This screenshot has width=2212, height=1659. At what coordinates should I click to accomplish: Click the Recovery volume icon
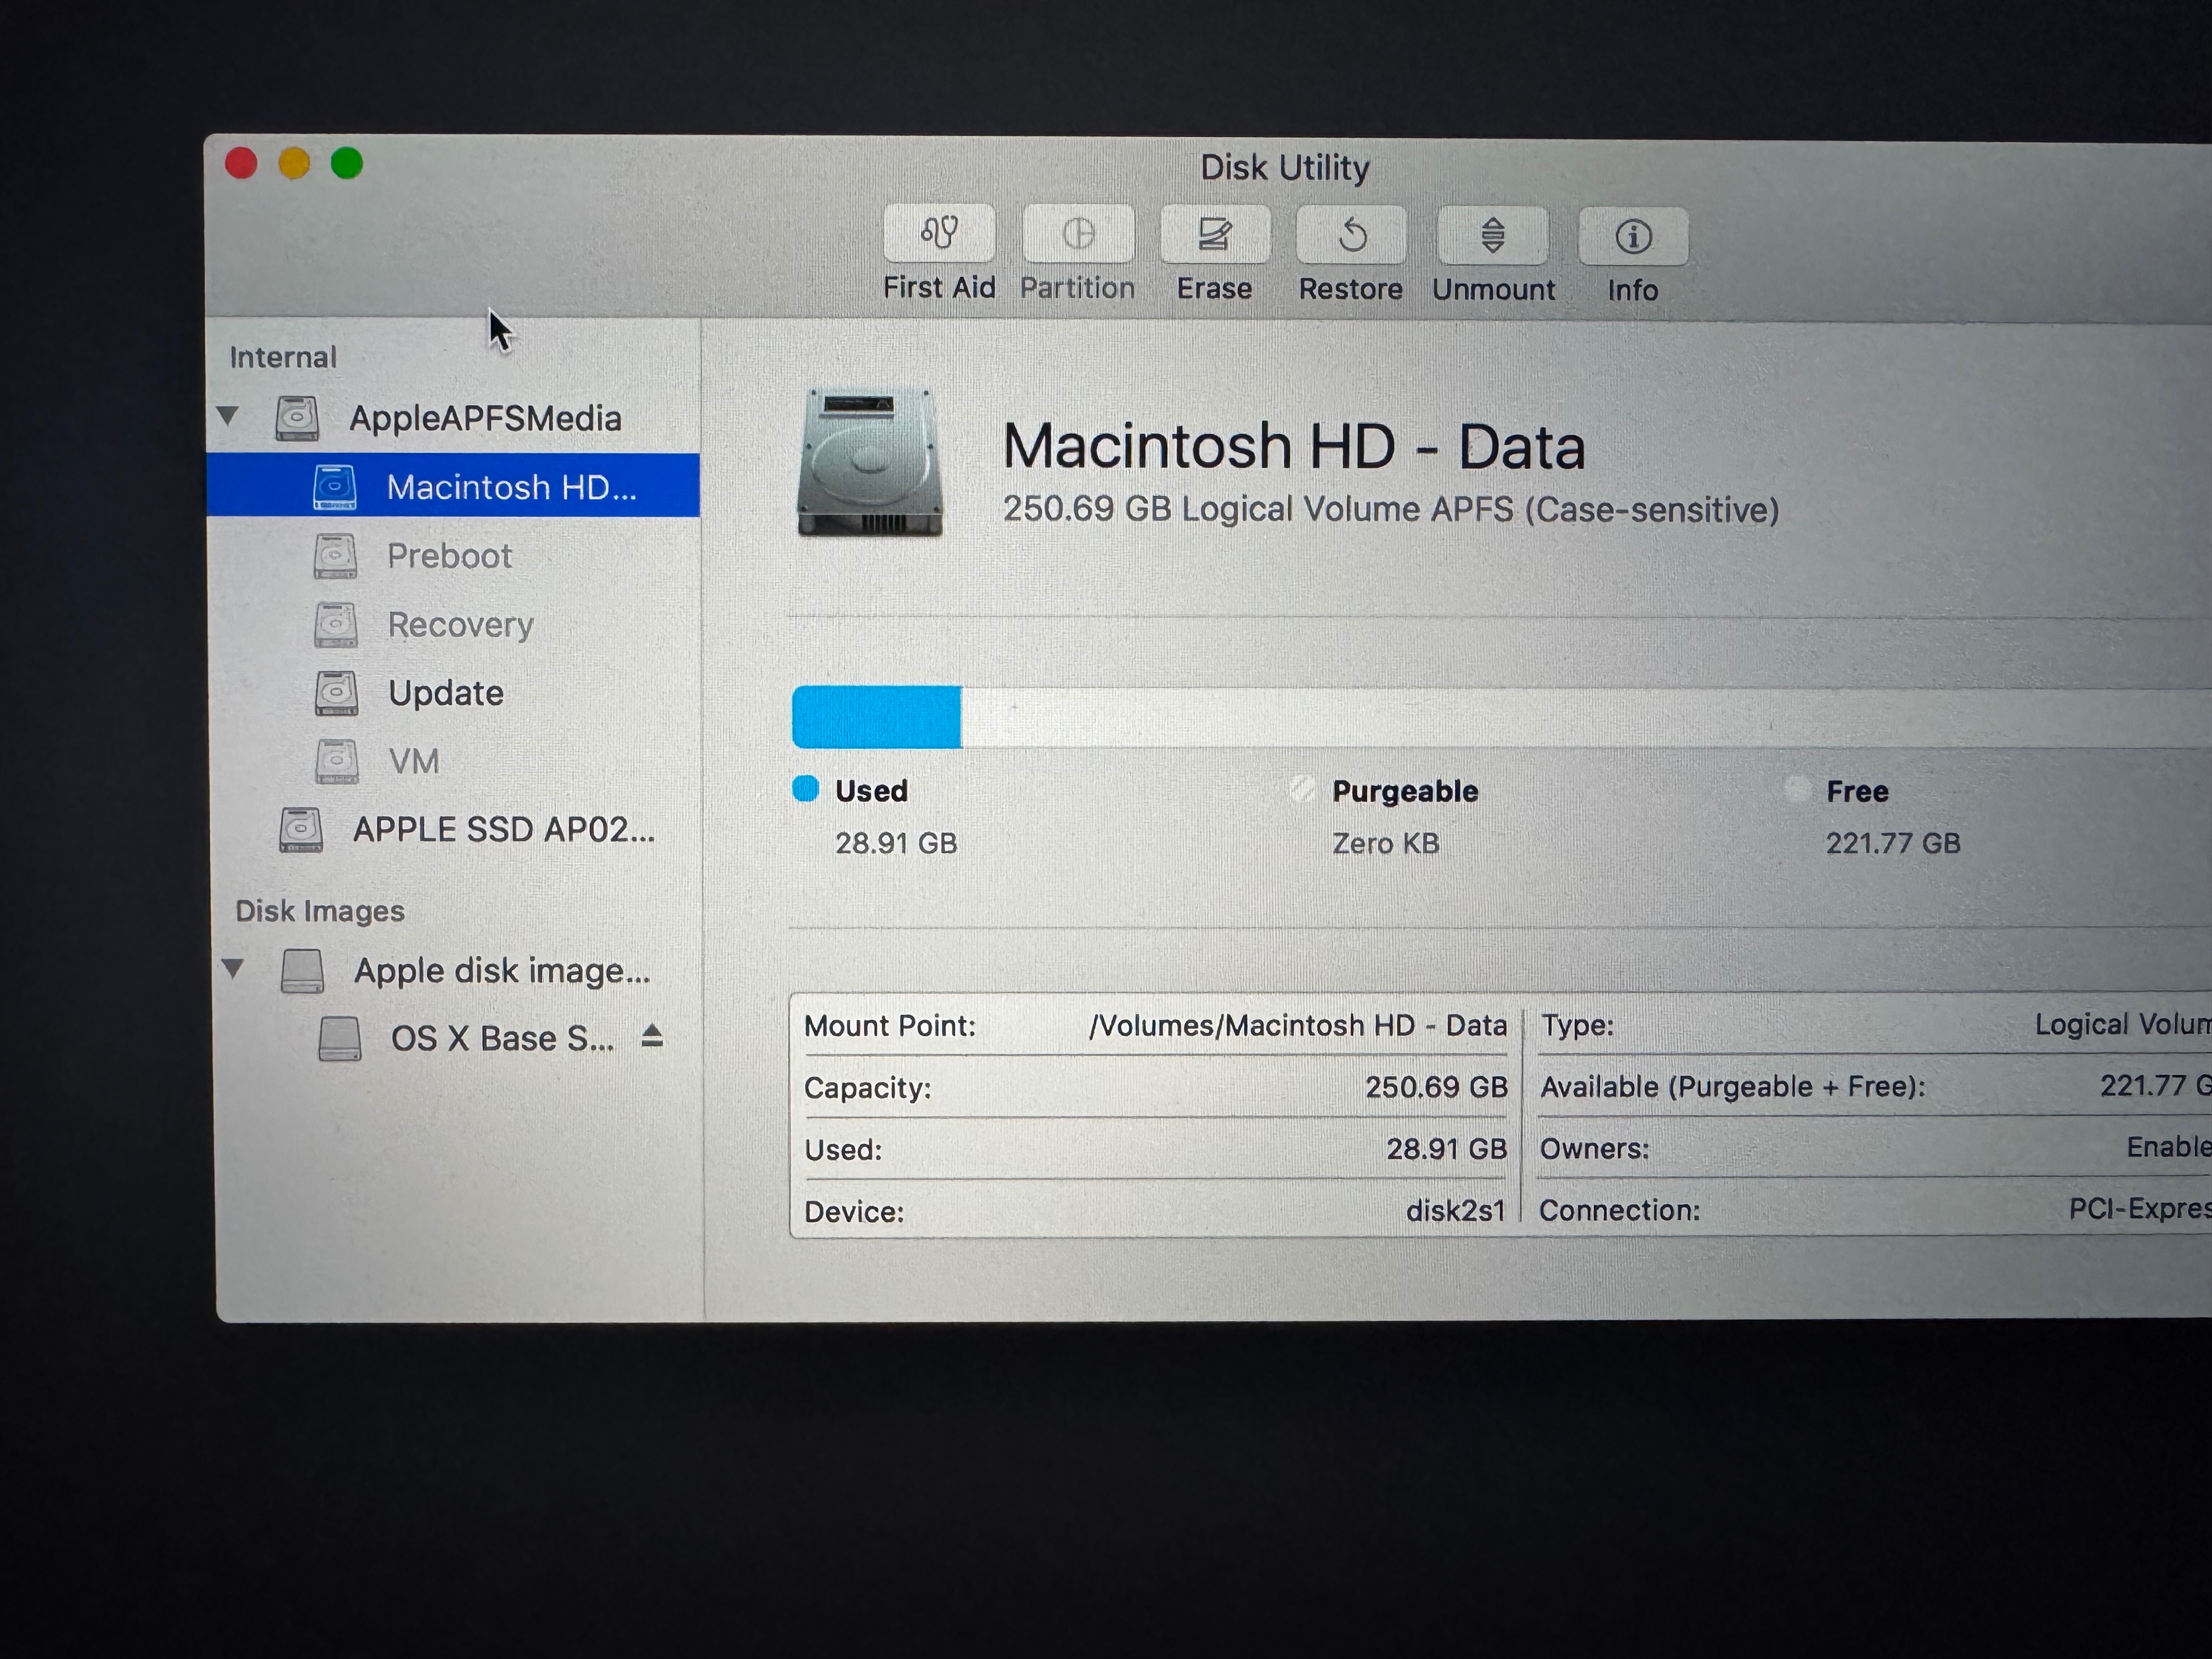click(336, 625)
